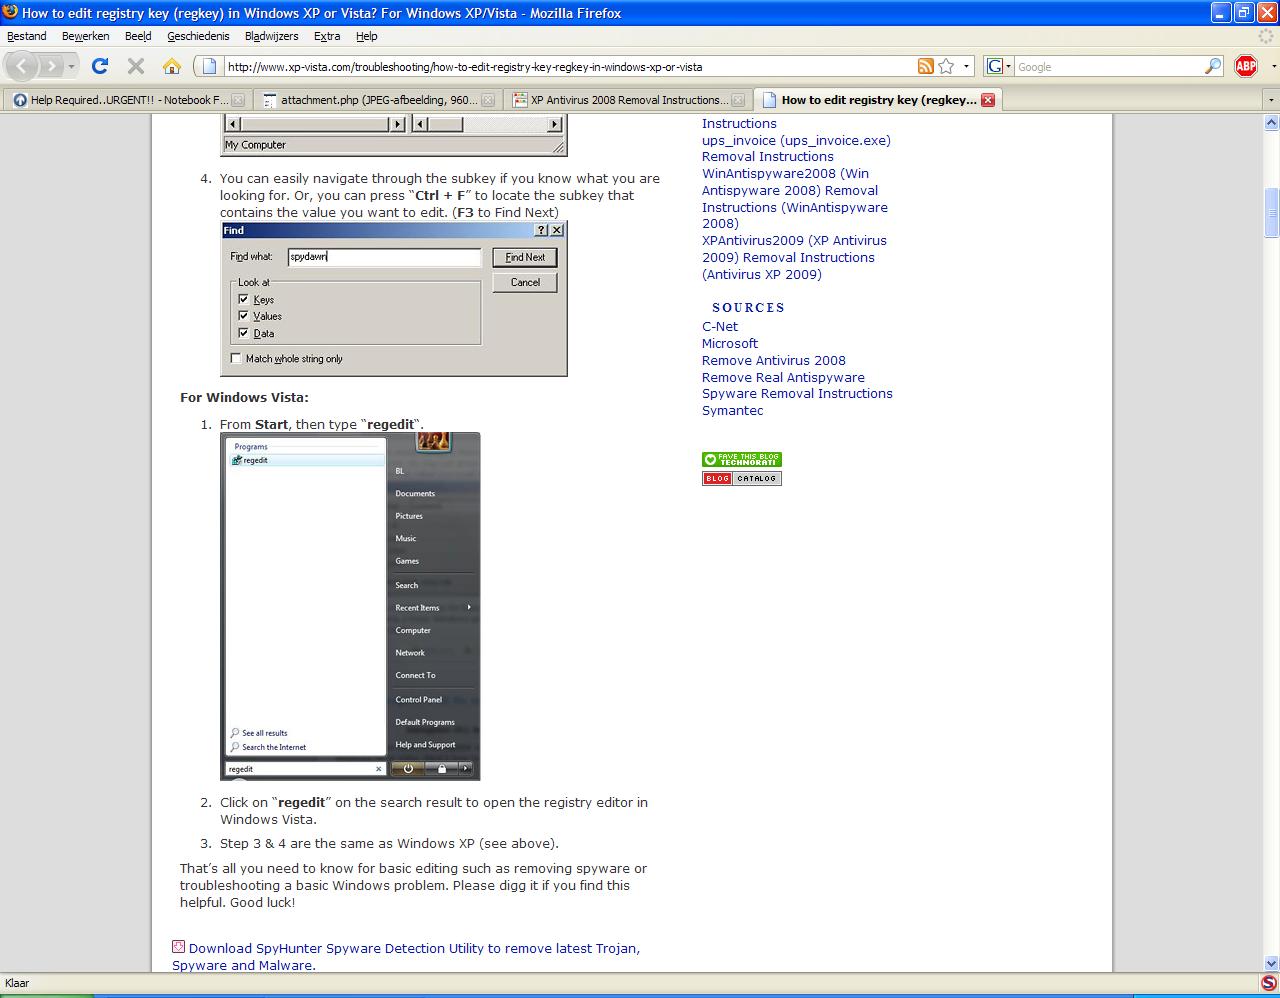The image size is (1280, 998).
Task: Click the address bar URL field
Action: tap(570, 67)
